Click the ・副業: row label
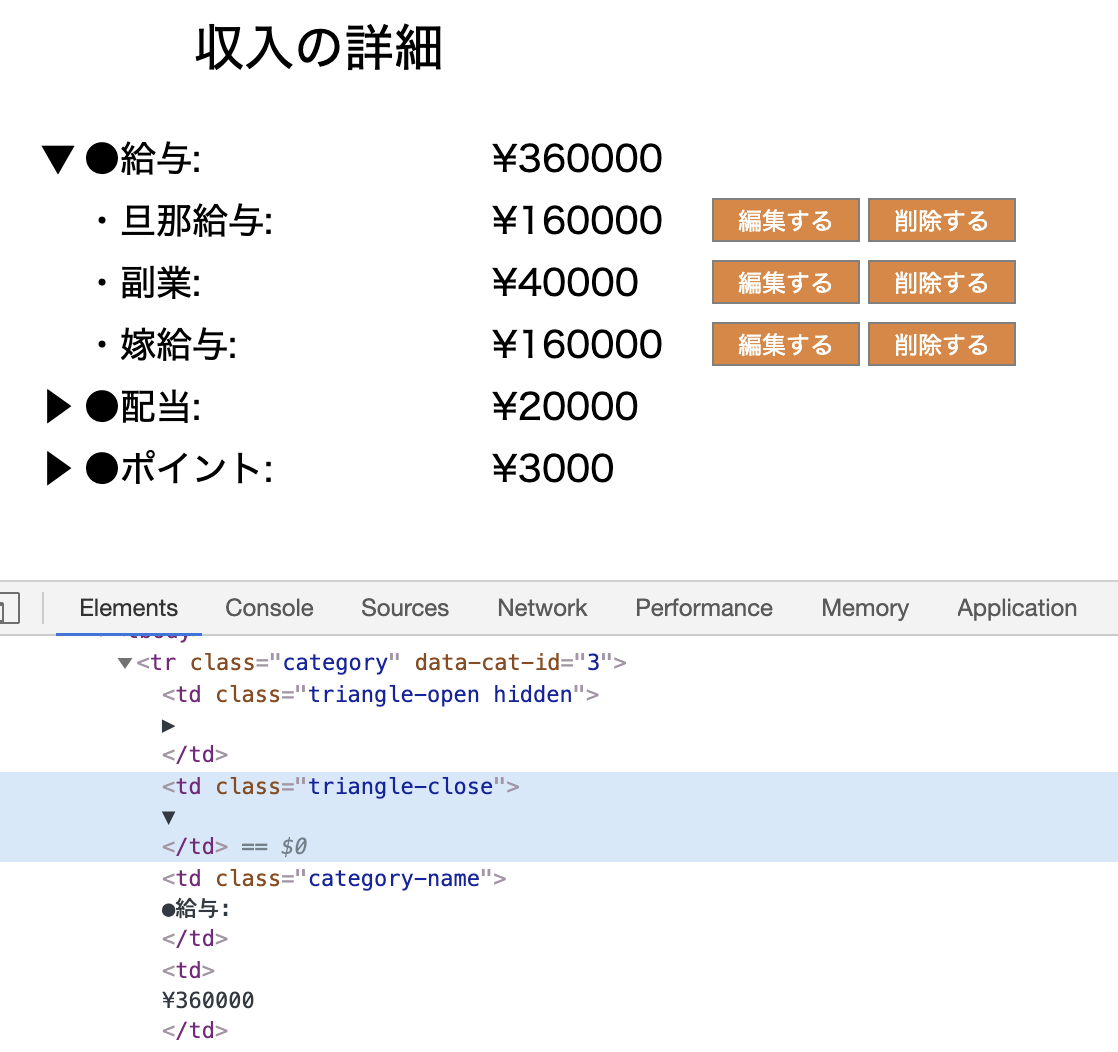 [149, 282]
